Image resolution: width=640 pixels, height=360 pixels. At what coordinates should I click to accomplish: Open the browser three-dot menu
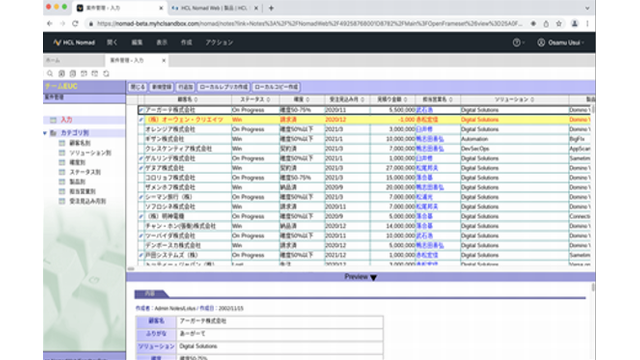pos(587,24)
